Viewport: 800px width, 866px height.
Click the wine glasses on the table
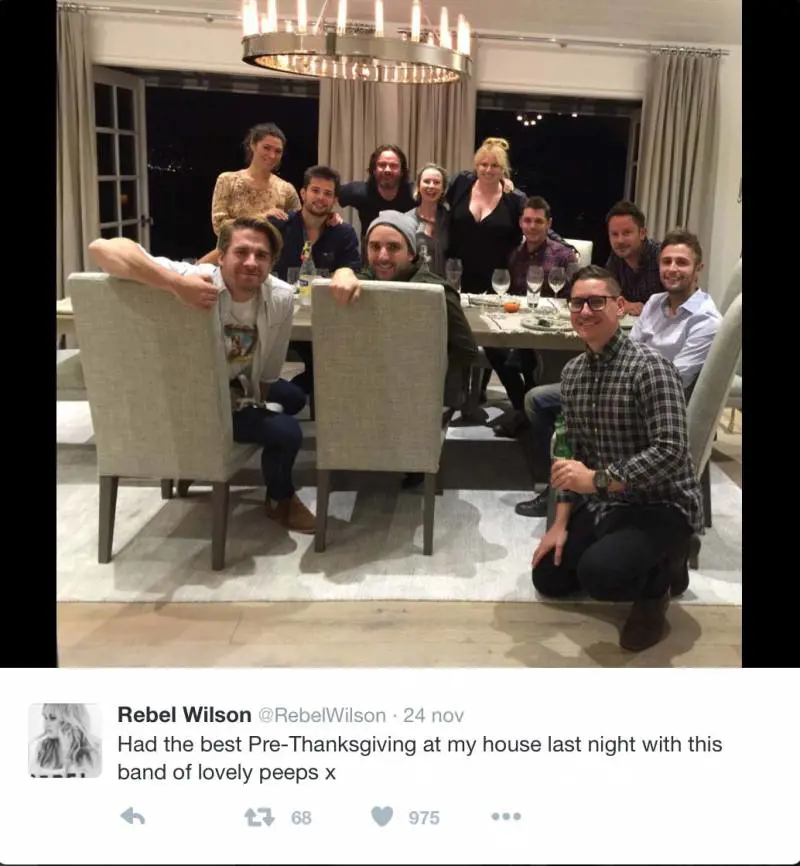click(x=529, y=284)
